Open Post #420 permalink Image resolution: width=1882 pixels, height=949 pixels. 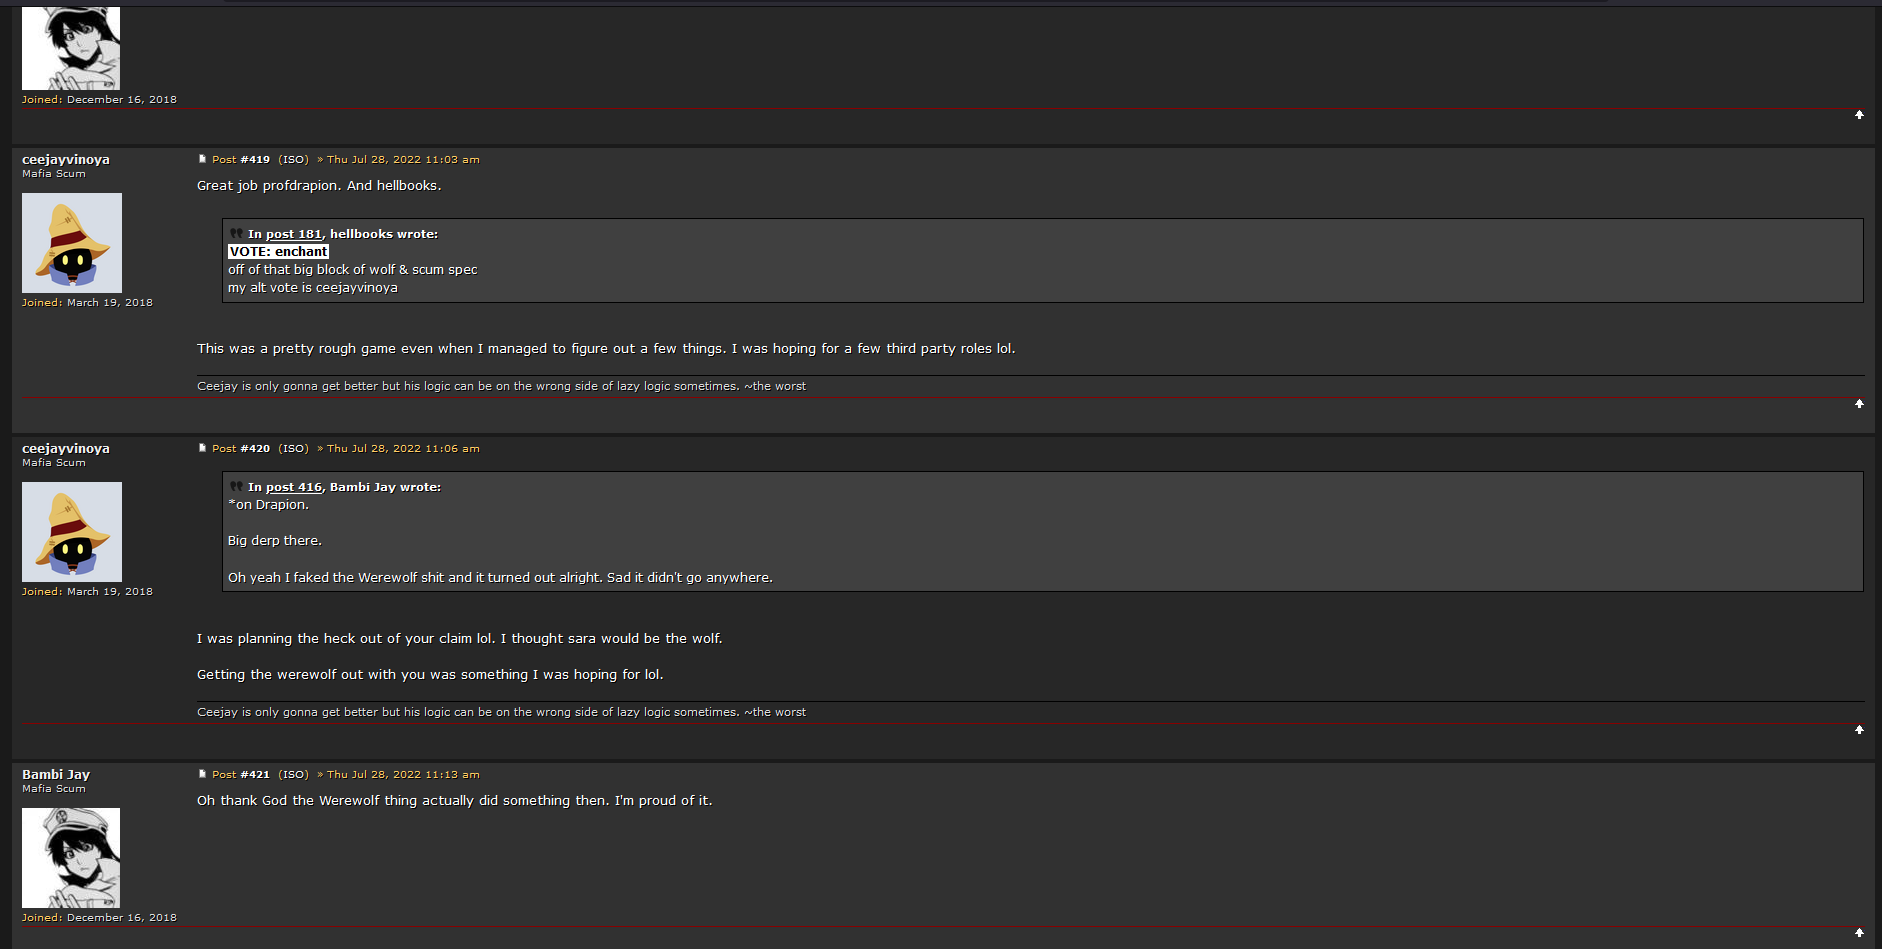[x=241, y=448]
